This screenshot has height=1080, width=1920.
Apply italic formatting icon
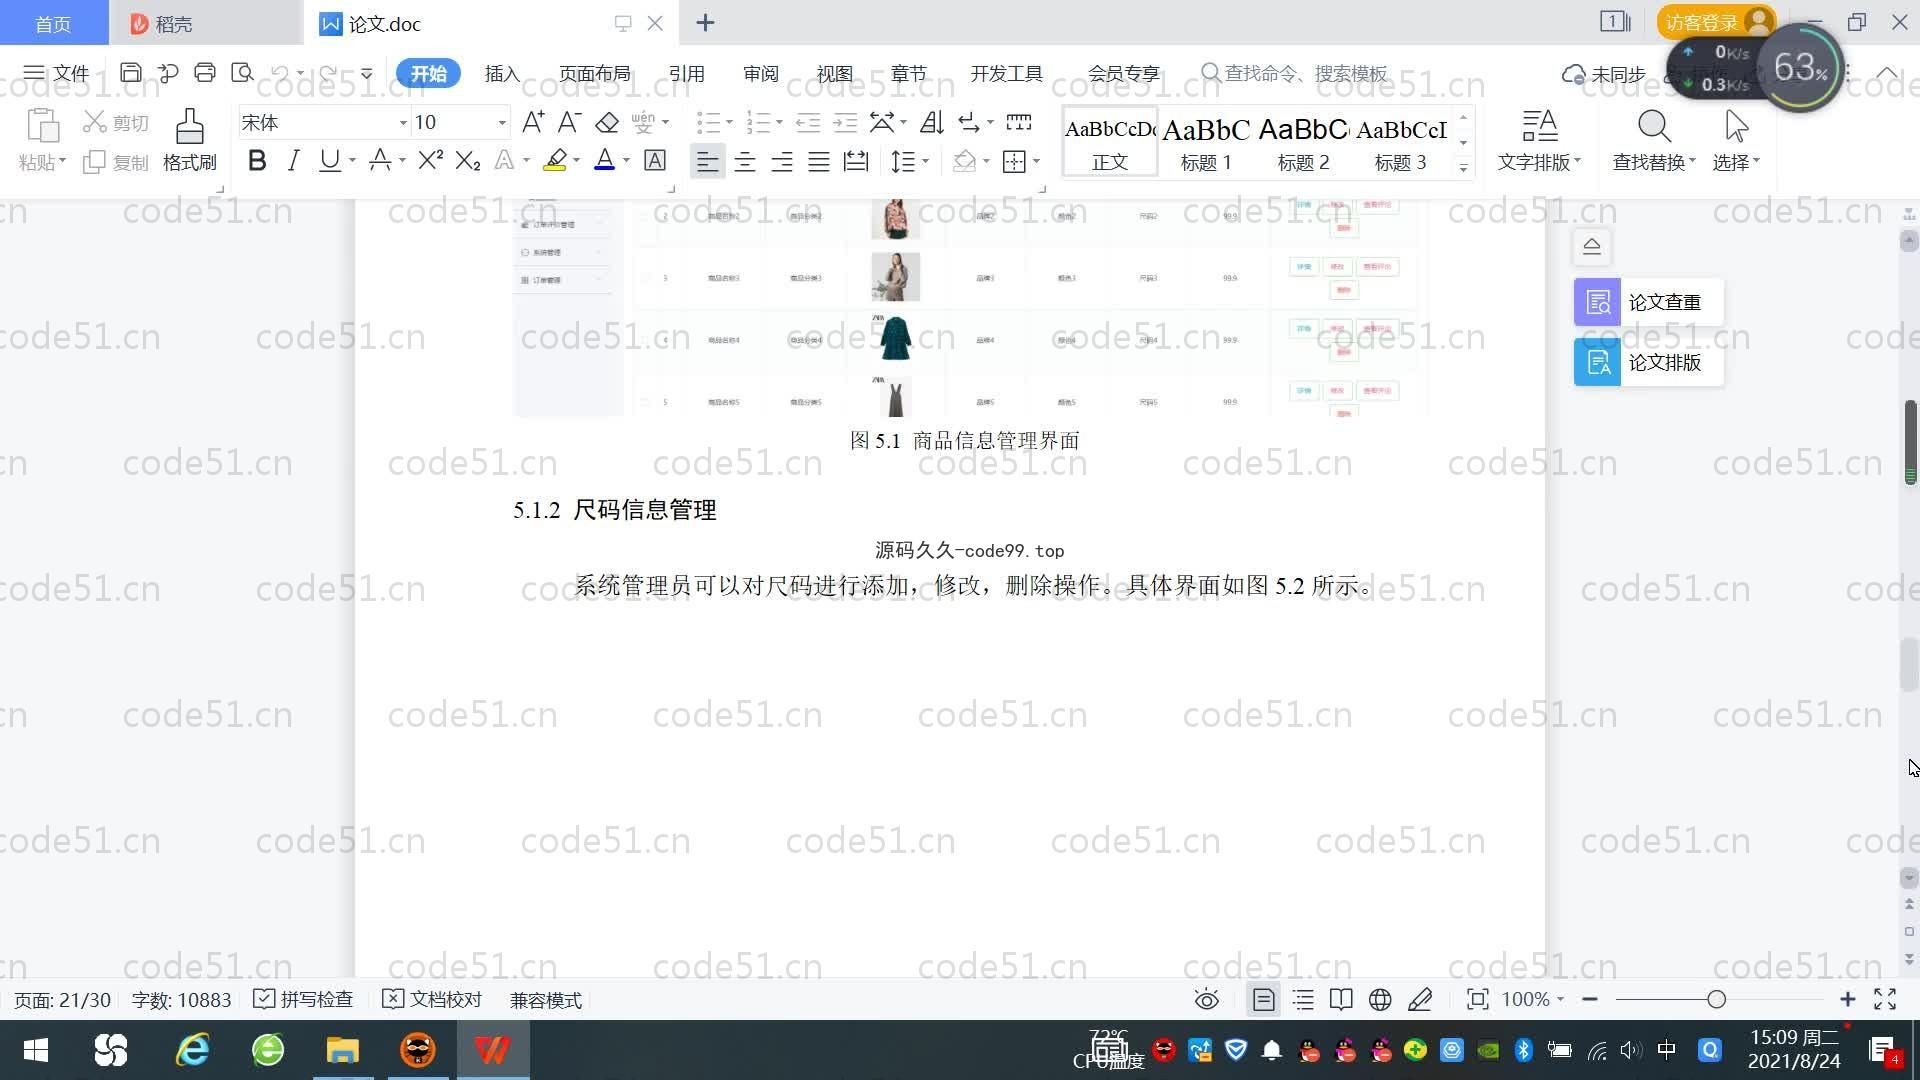click(x=293, y=161)
